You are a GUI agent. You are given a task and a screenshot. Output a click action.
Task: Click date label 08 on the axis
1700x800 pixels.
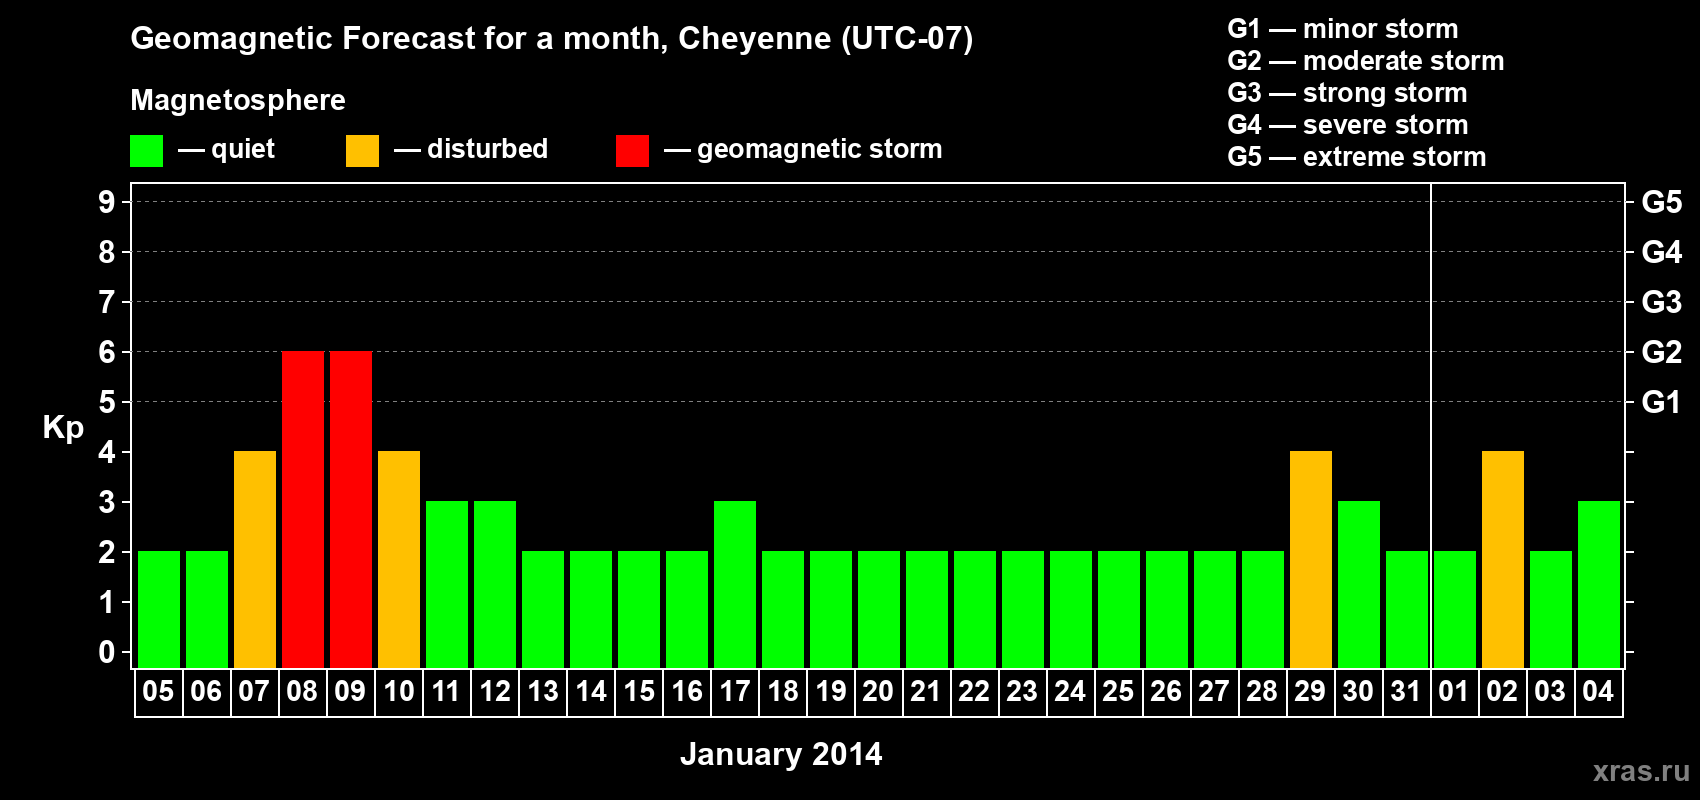click(x=302, y=691)
